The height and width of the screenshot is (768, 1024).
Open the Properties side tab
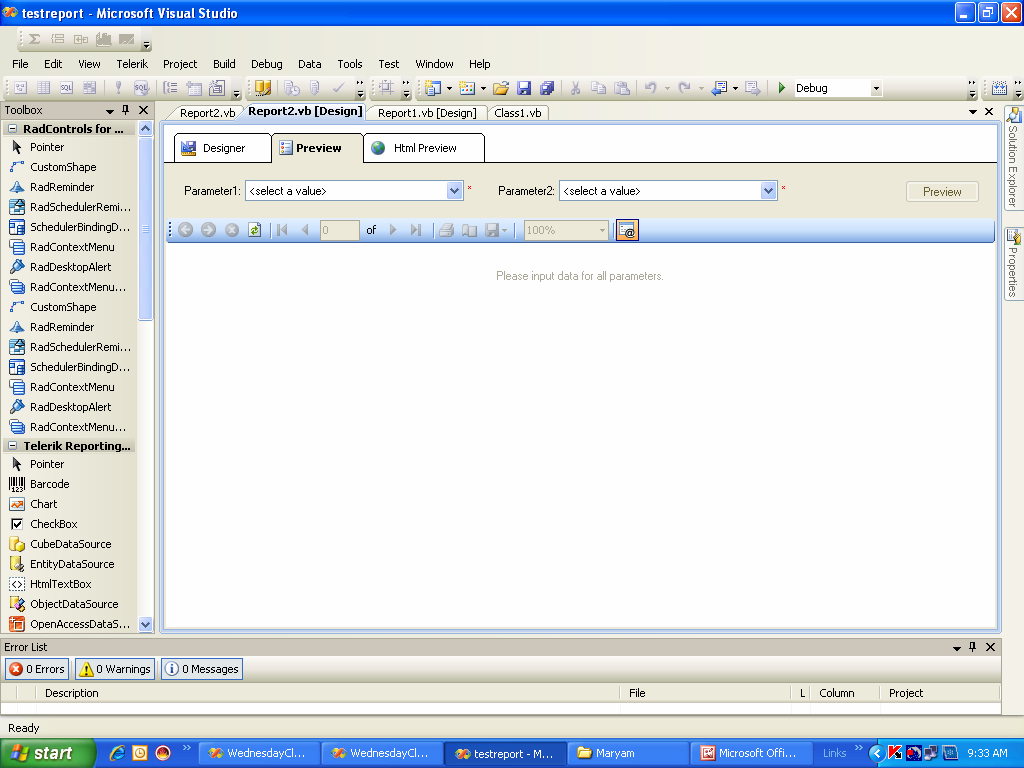(1013, 263)
